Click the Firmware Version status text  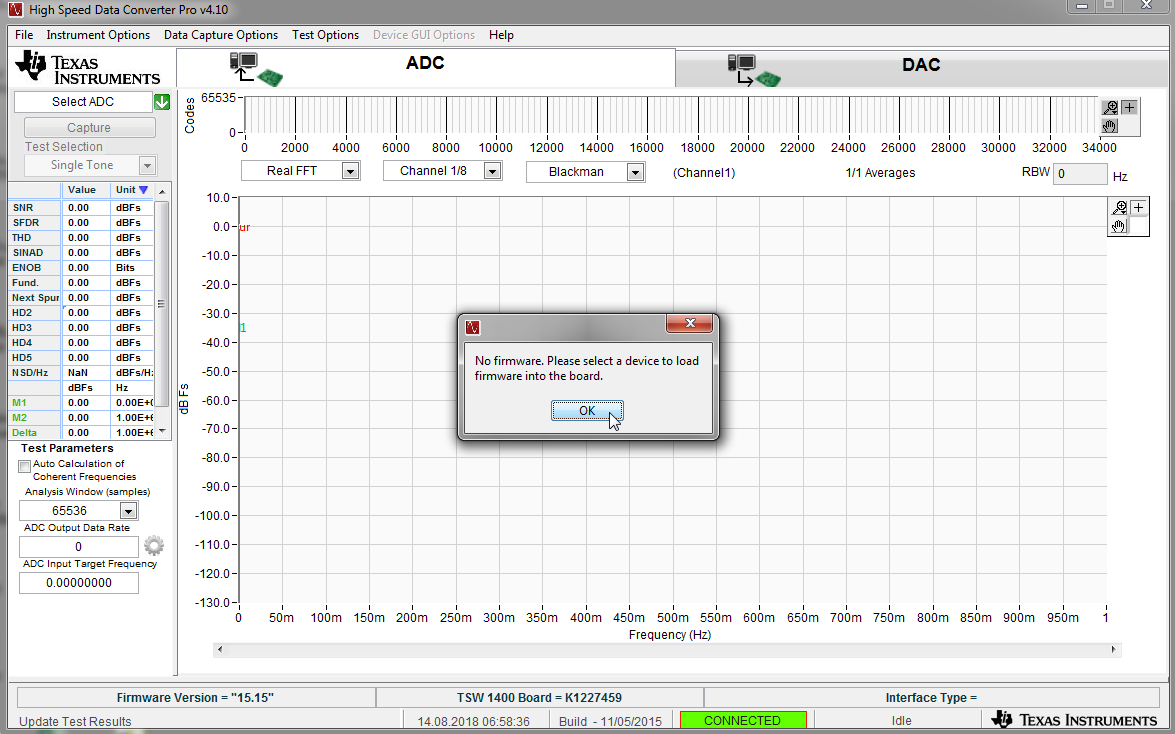tap(196, 697)
